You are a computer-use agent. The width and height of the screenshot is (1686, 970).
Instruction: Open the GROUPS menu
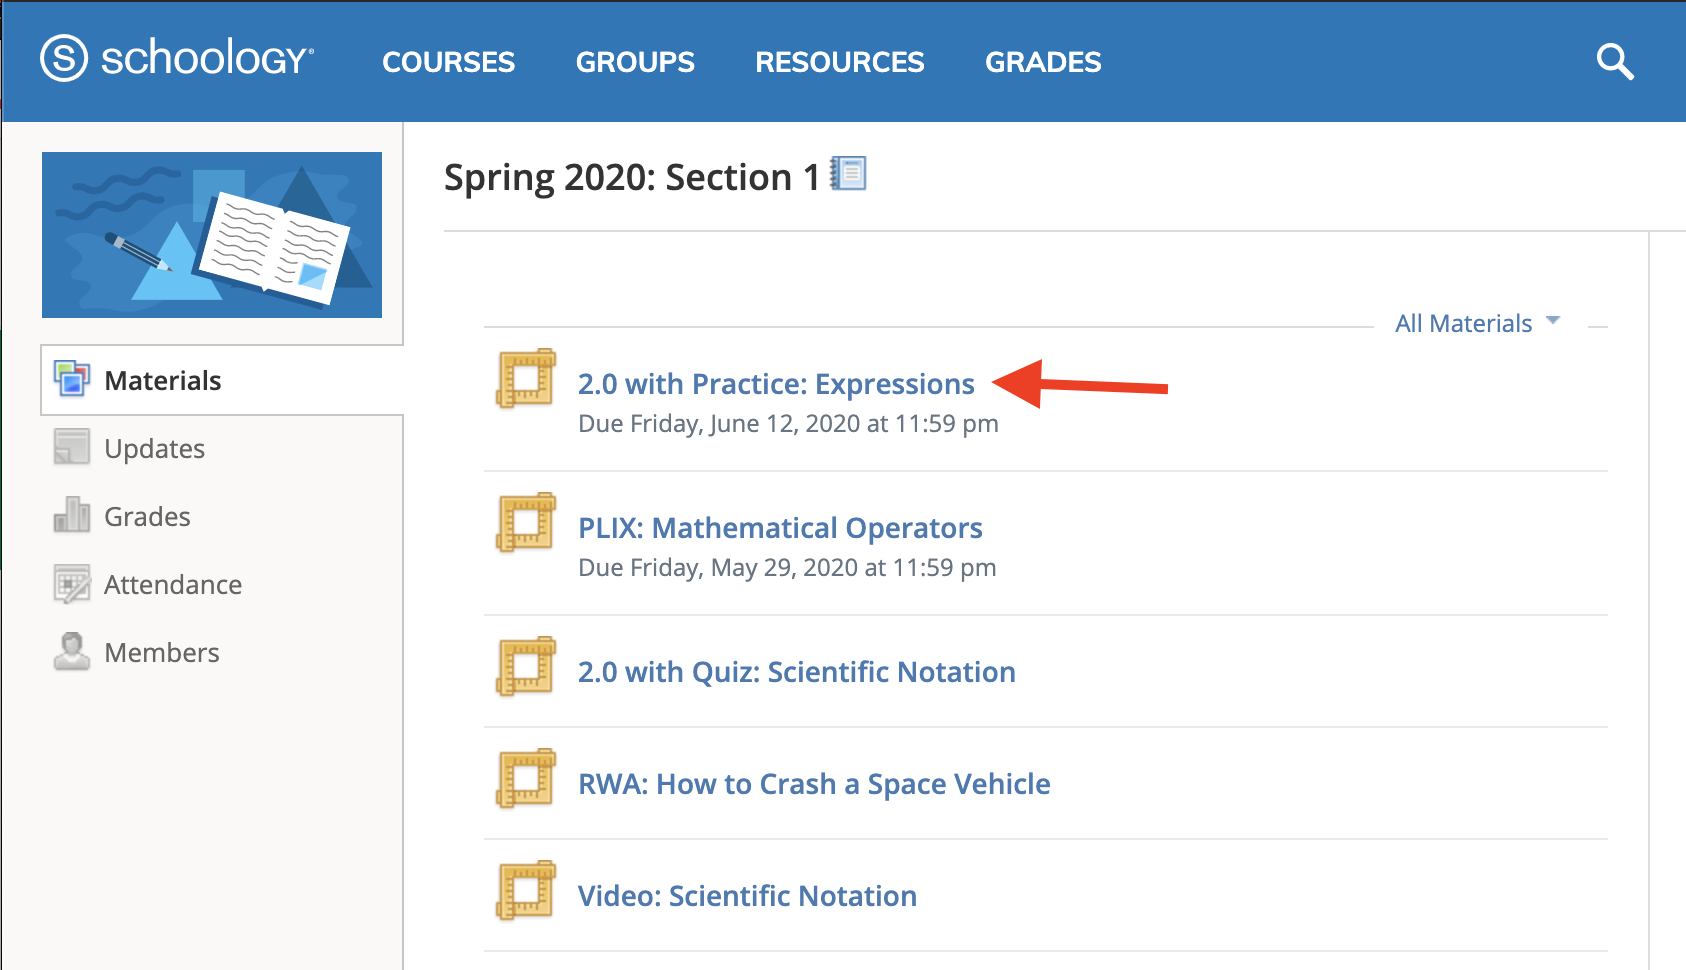[635, 61]
